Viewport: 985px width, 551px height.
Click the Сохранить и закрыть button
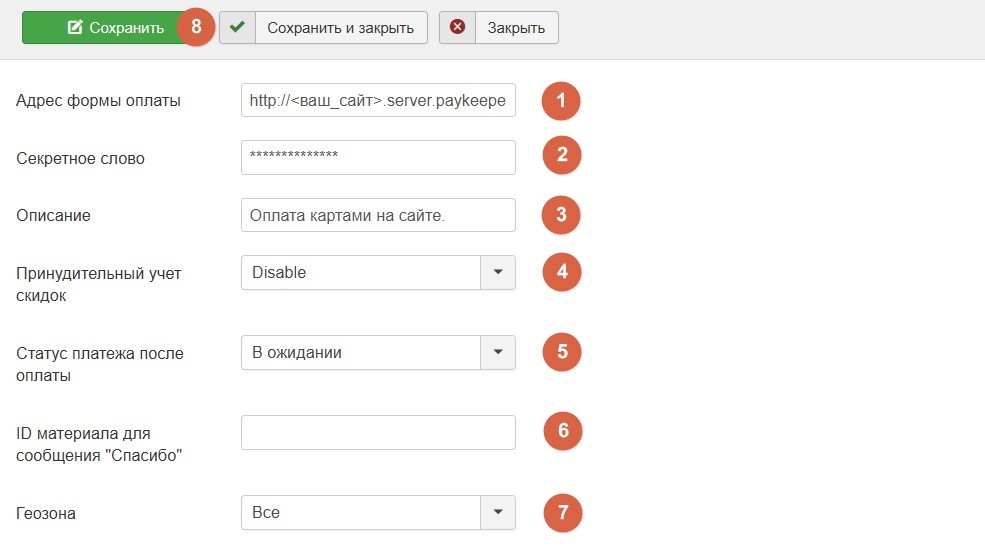pos(341,28)
